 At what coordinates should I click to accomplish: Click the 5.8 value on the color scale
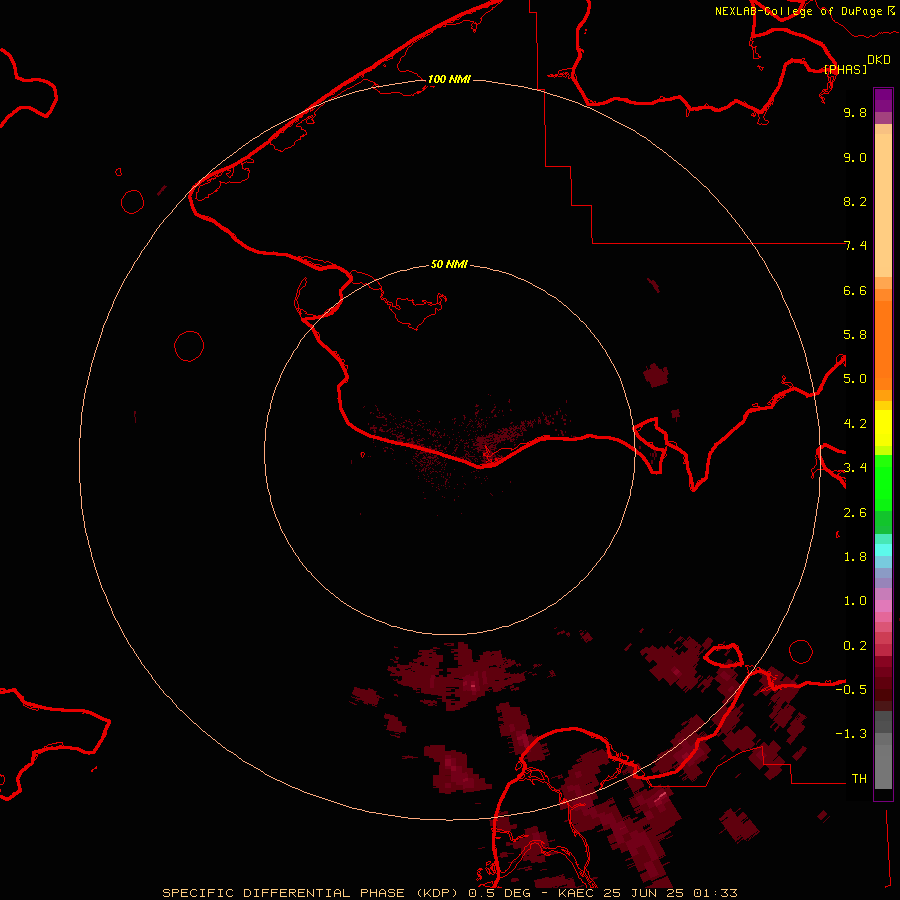pos(855,335)
